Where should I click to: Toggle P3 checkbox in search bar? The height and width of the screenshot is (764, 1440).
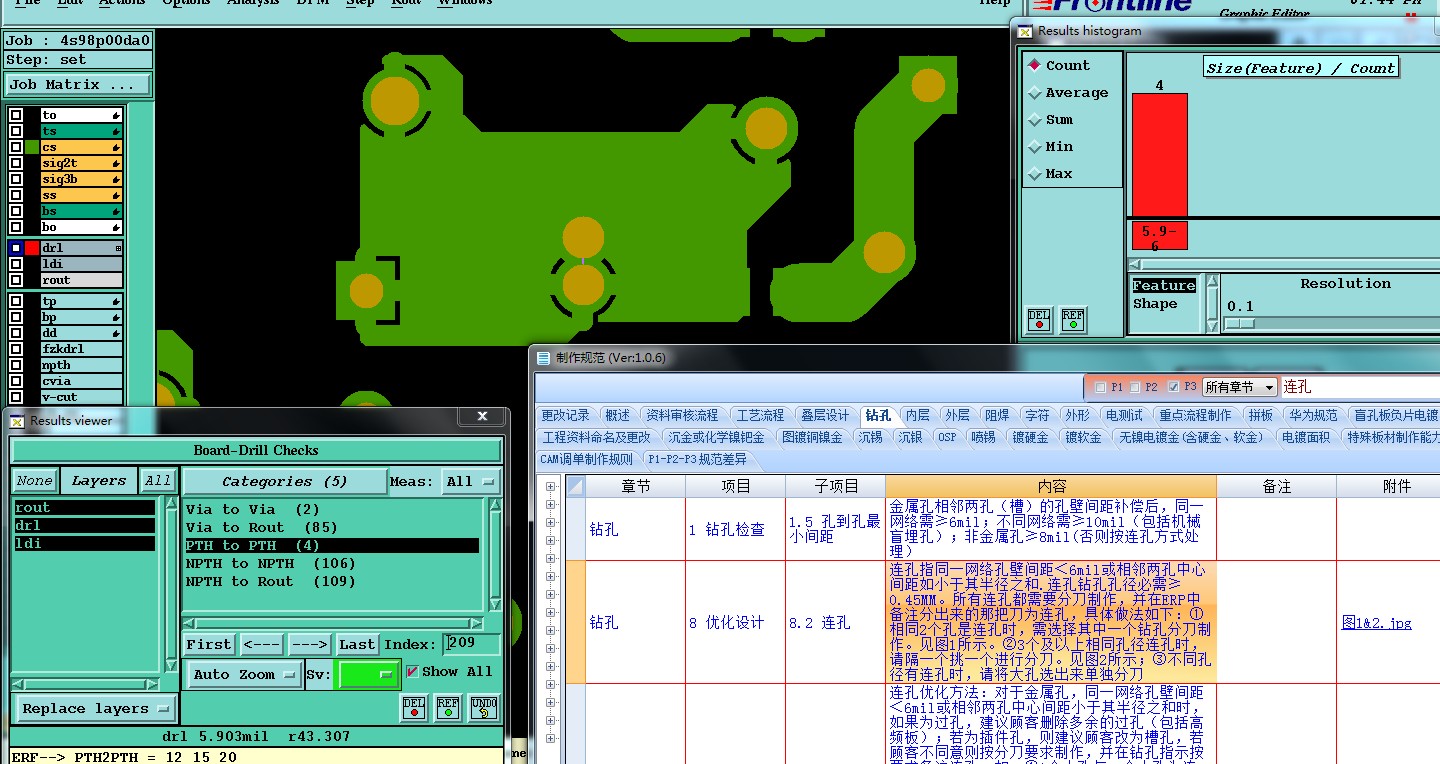[1173, 387]
